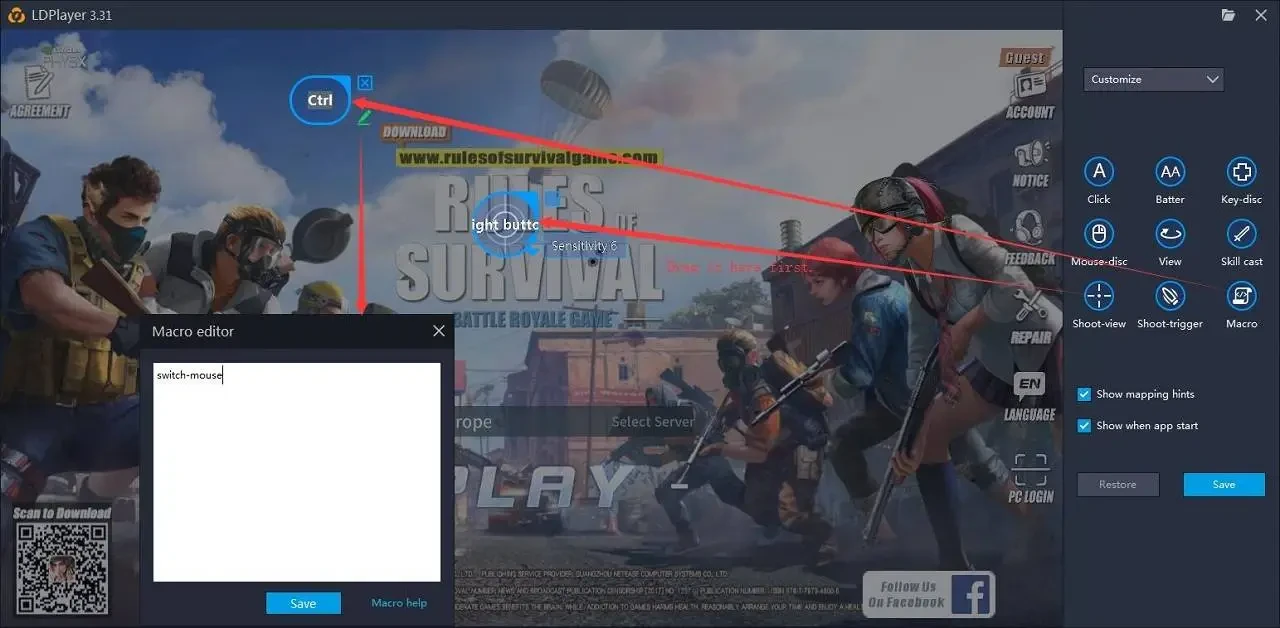Viewport: 1280px width, 628px height.
Task: Select the Key-disc mapping tool
Action: click(x=1241, y=172)
